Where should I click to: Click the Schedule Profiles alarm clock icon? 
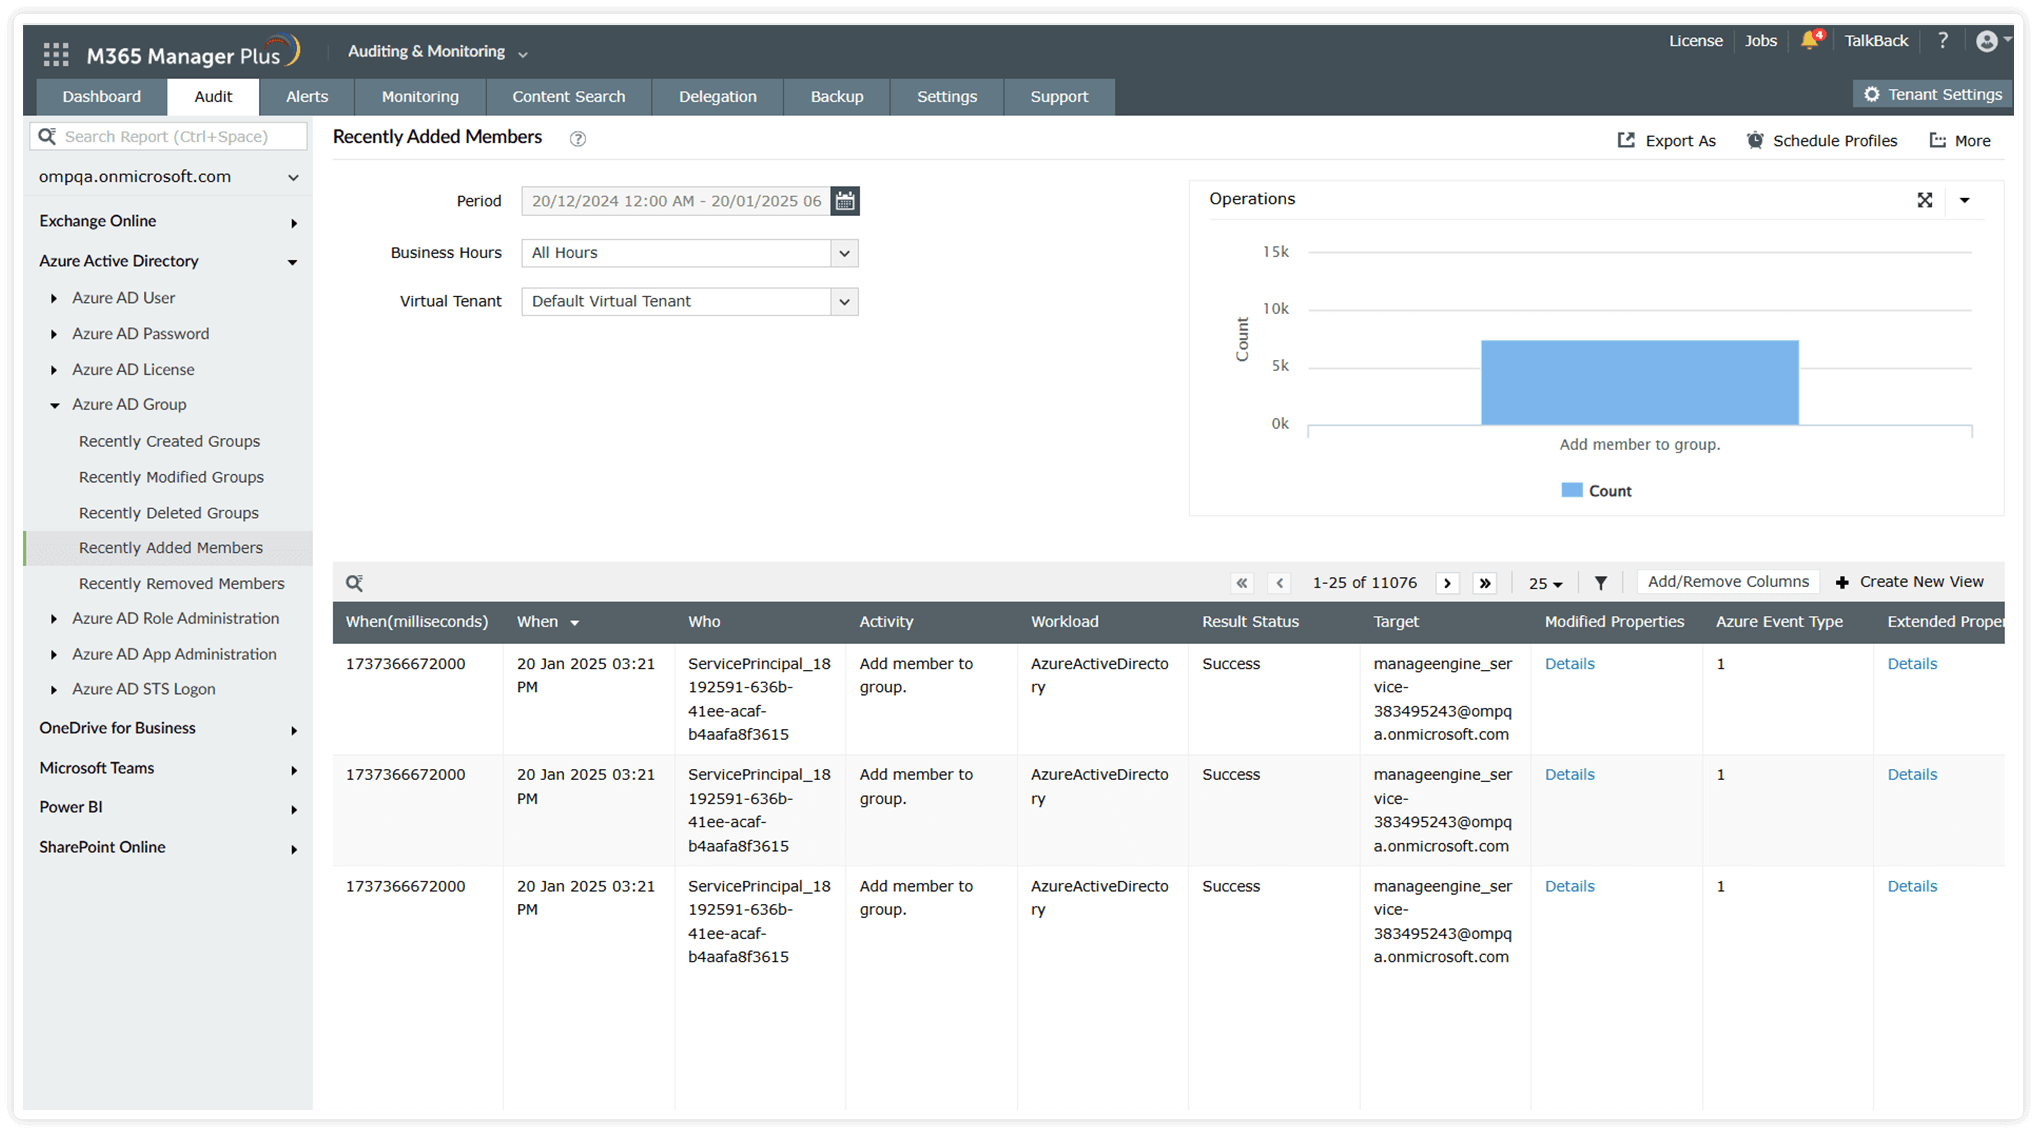click(1754, 140)
